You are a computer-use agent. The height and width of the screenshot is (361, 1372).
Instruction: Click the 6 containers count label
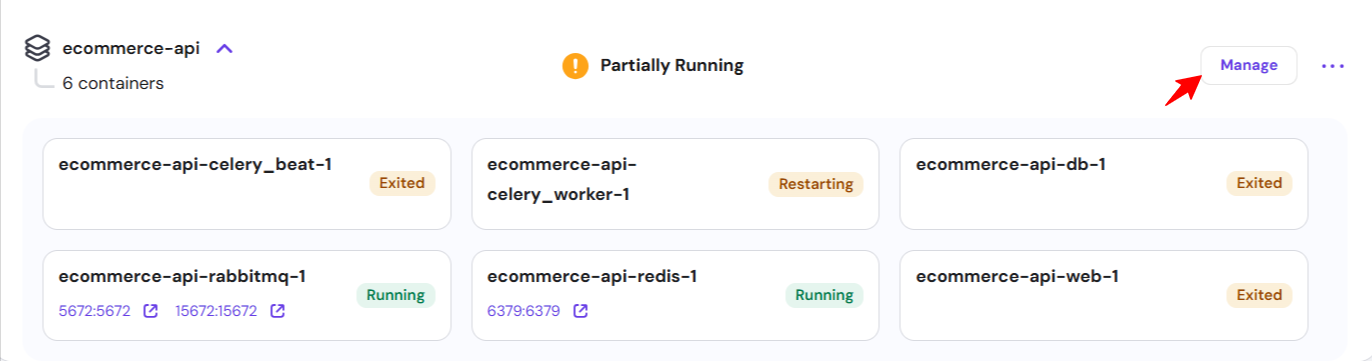click(113, 83)
